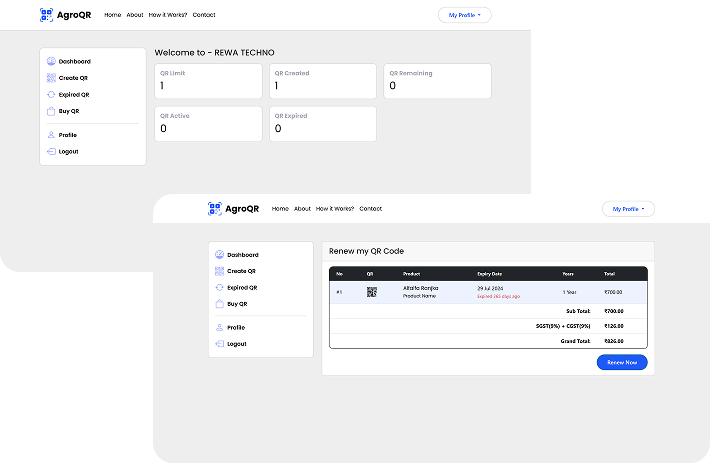The image size is (710, 463).
Task: Expand the My Profile dropdown in the upper window
Action: pos(464,15)
